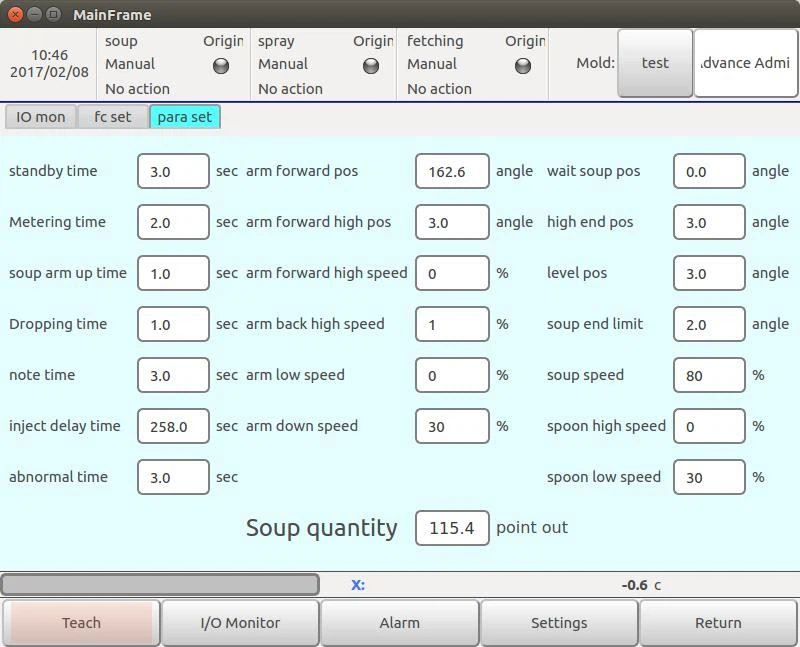The image size is (800, 647).
Task: Select the para set tab
Action: click(185, 117)
